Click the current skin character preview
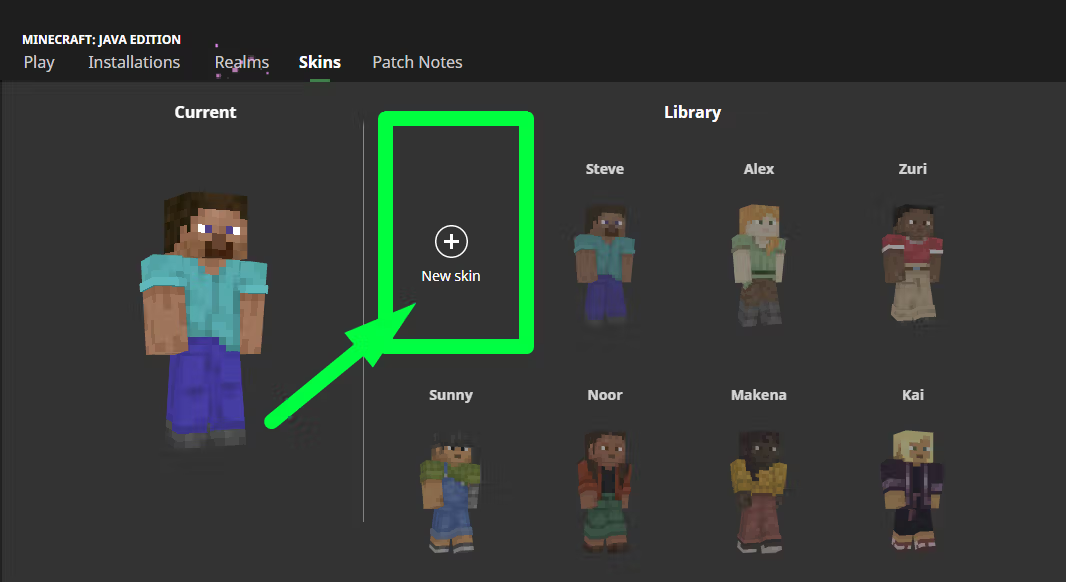 tap(204, 319)
